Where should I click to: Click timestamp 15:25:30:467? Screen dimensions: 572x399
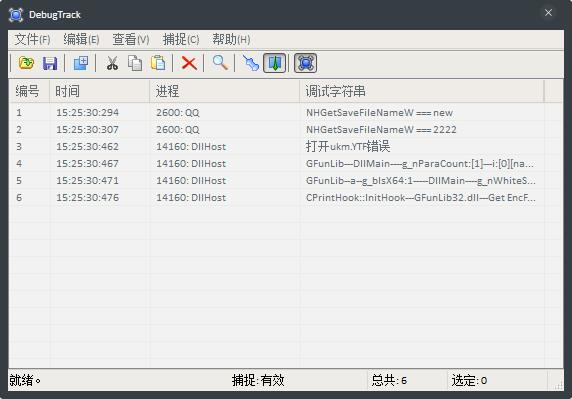tap(88, 163)
